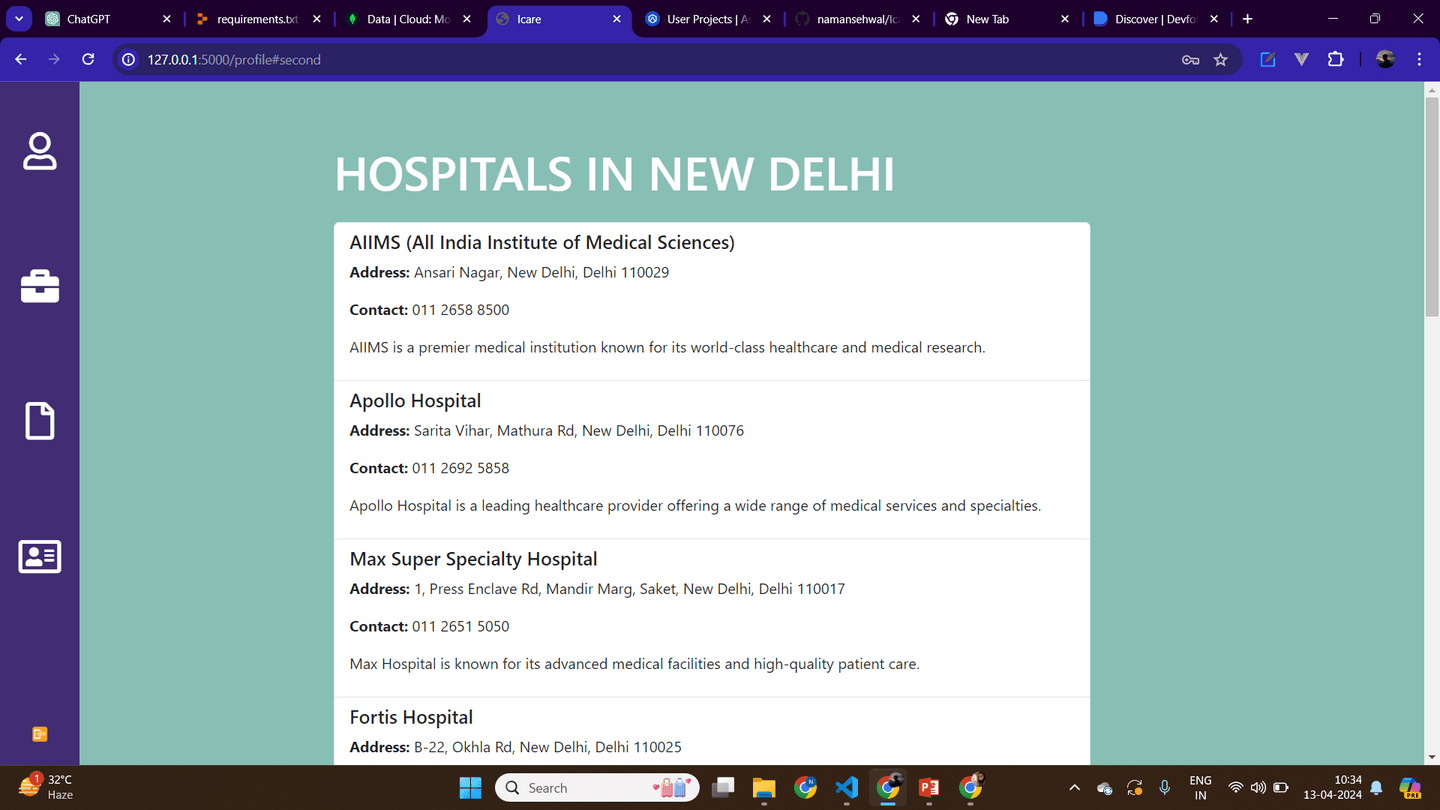Open Task View on the taskbar
The width and height of the screenshot is (1440, 810).
point(723,788)
